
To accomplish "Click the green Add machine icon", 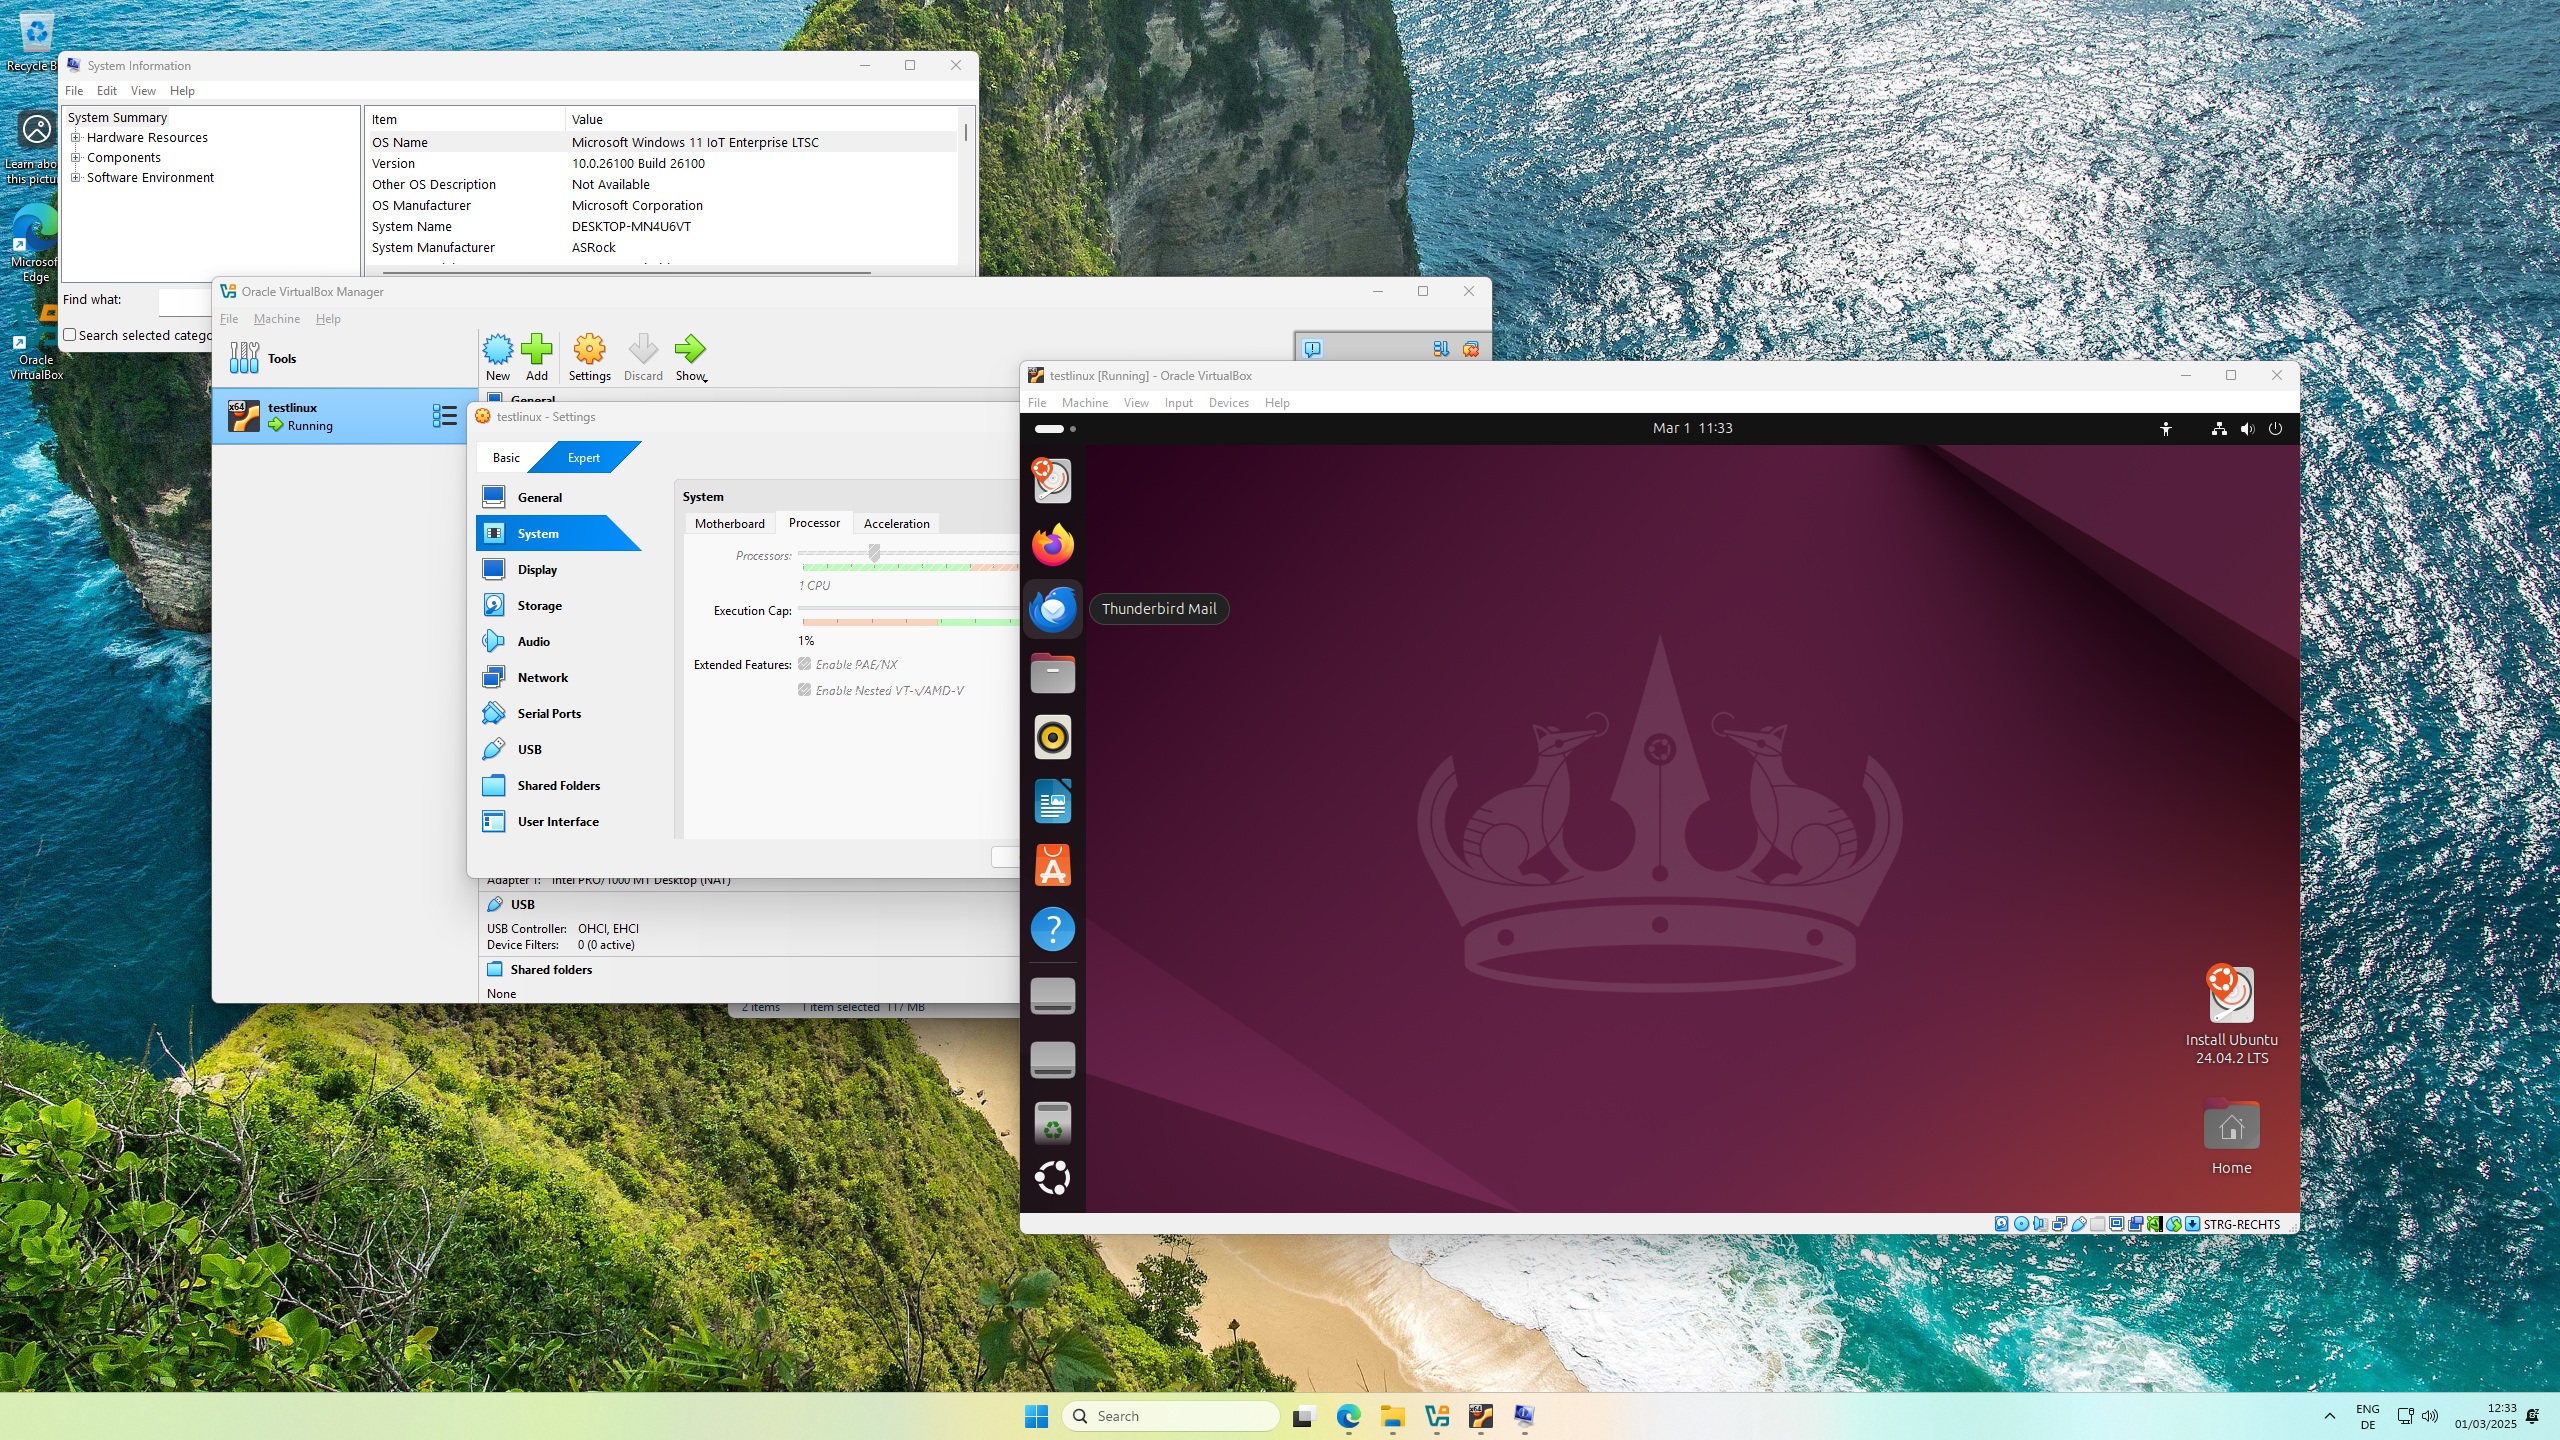I will 537,350.
